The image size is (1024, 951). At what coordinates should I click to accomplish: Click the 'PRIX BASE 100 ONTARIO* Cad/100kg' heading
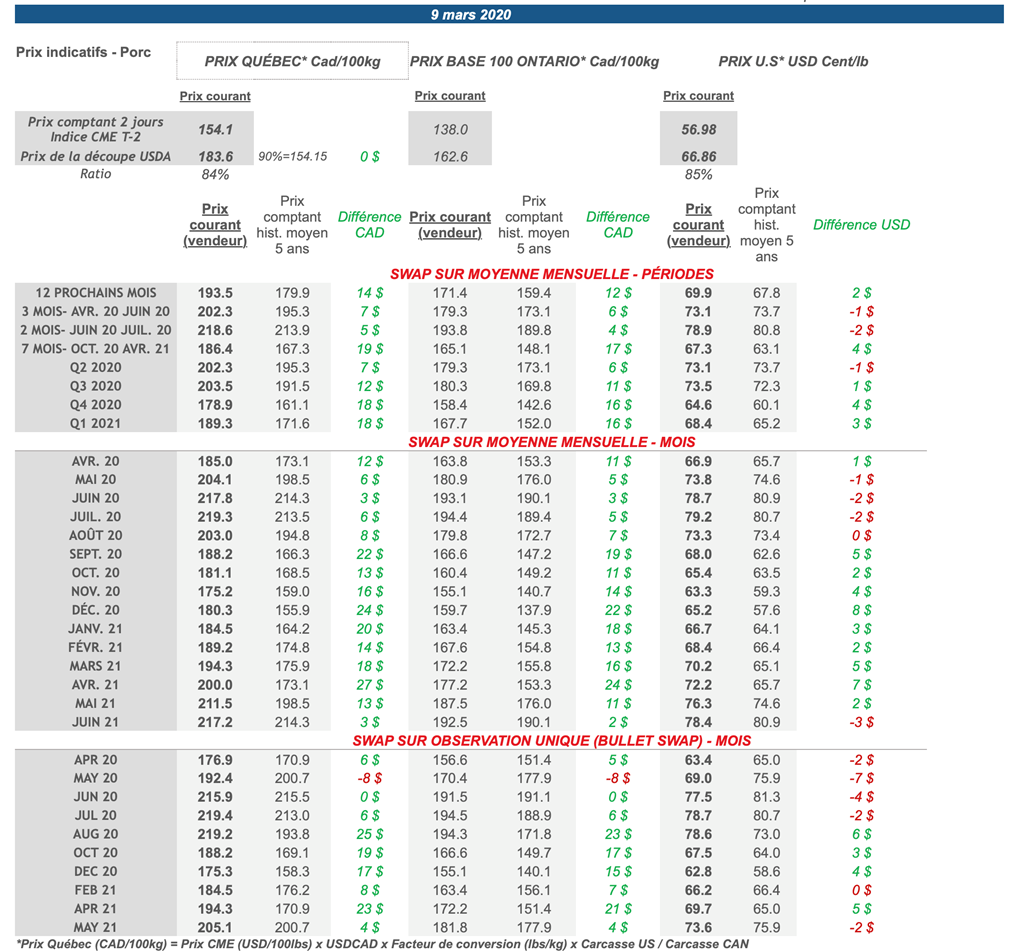point(534,61)
